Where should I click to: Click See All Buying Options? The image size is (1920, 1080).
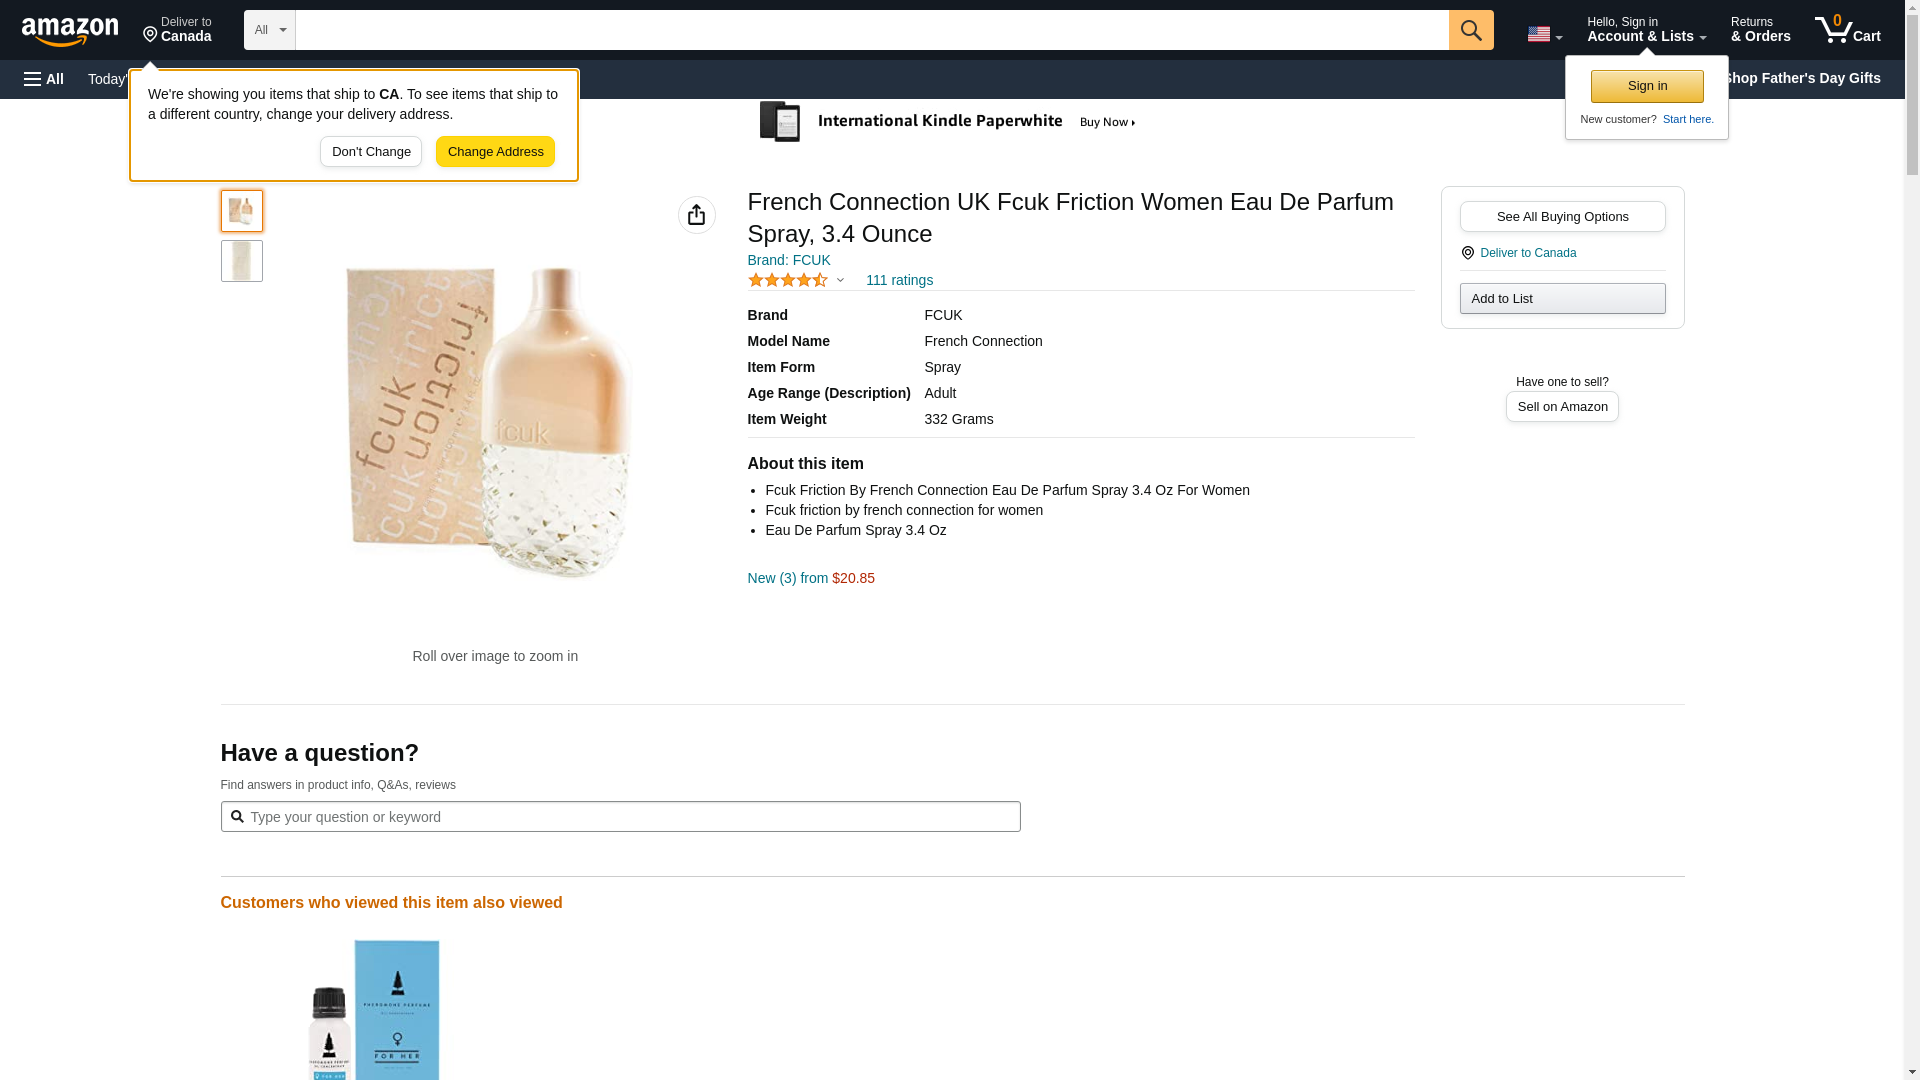click(1561, 217)
